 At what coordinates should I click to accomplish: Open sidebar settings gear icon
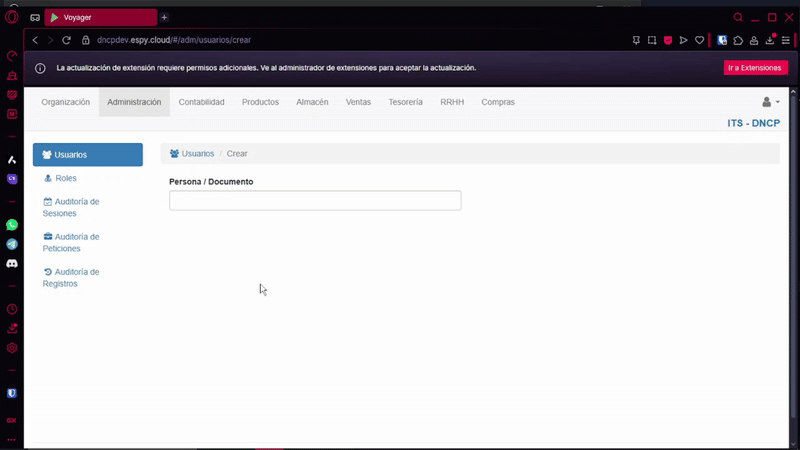pos(12,348)
